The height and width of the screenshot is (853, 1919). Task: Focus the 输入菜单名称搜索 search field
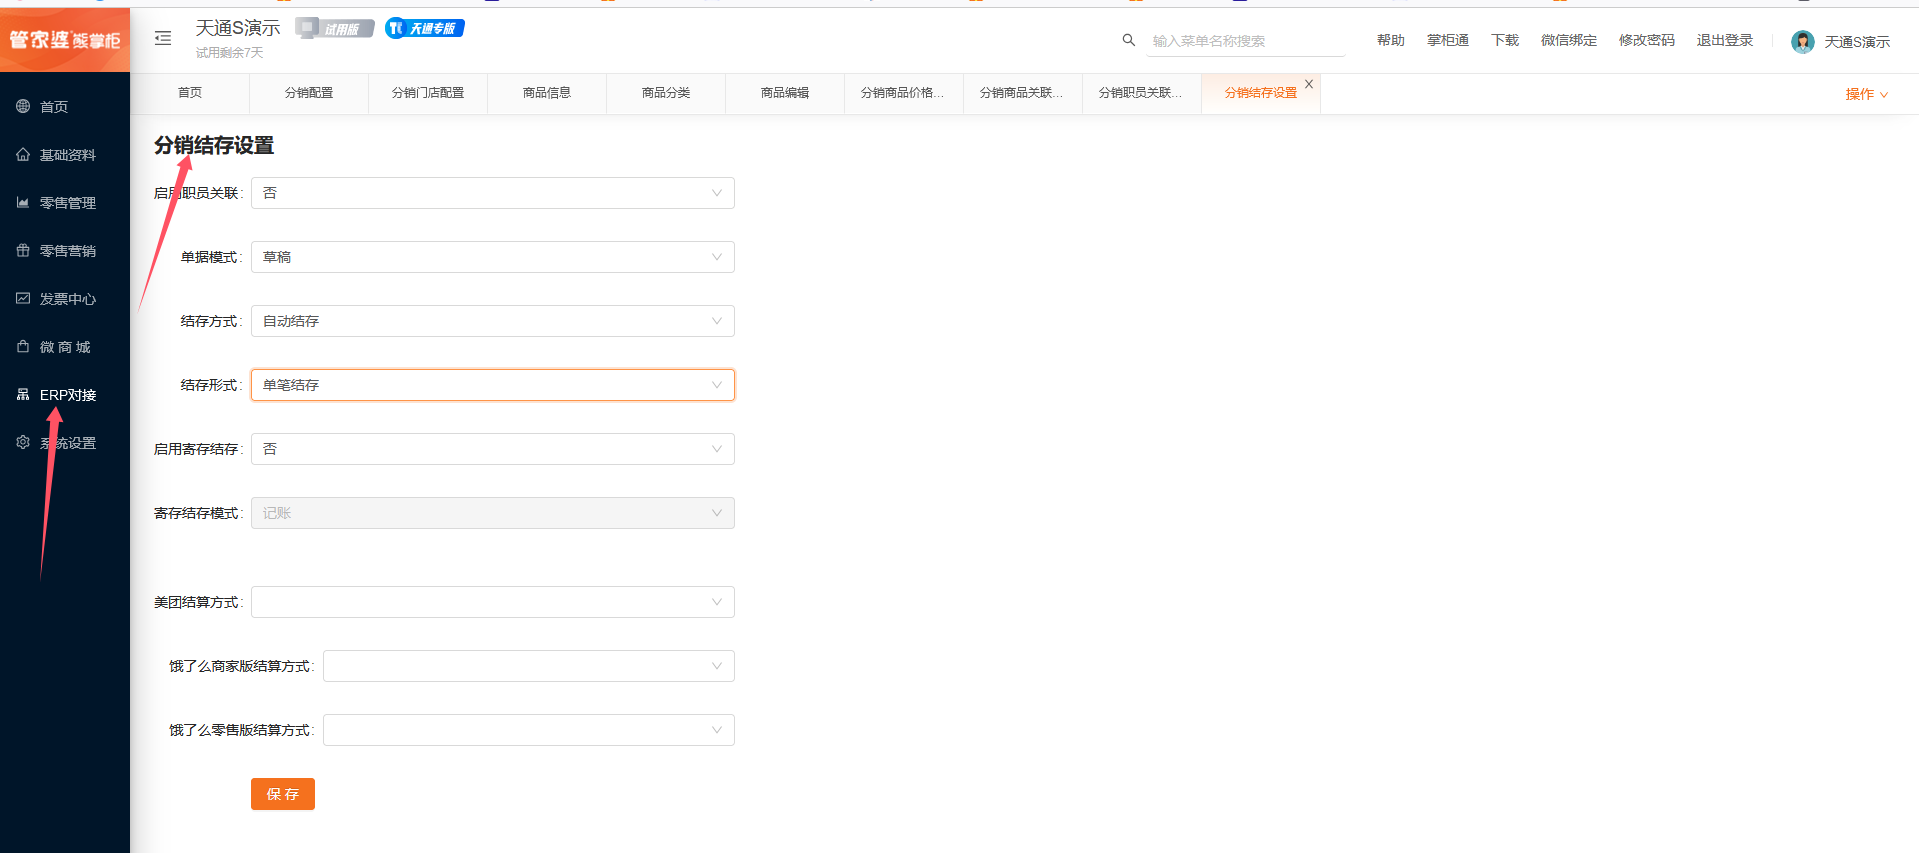[1246, 41]
